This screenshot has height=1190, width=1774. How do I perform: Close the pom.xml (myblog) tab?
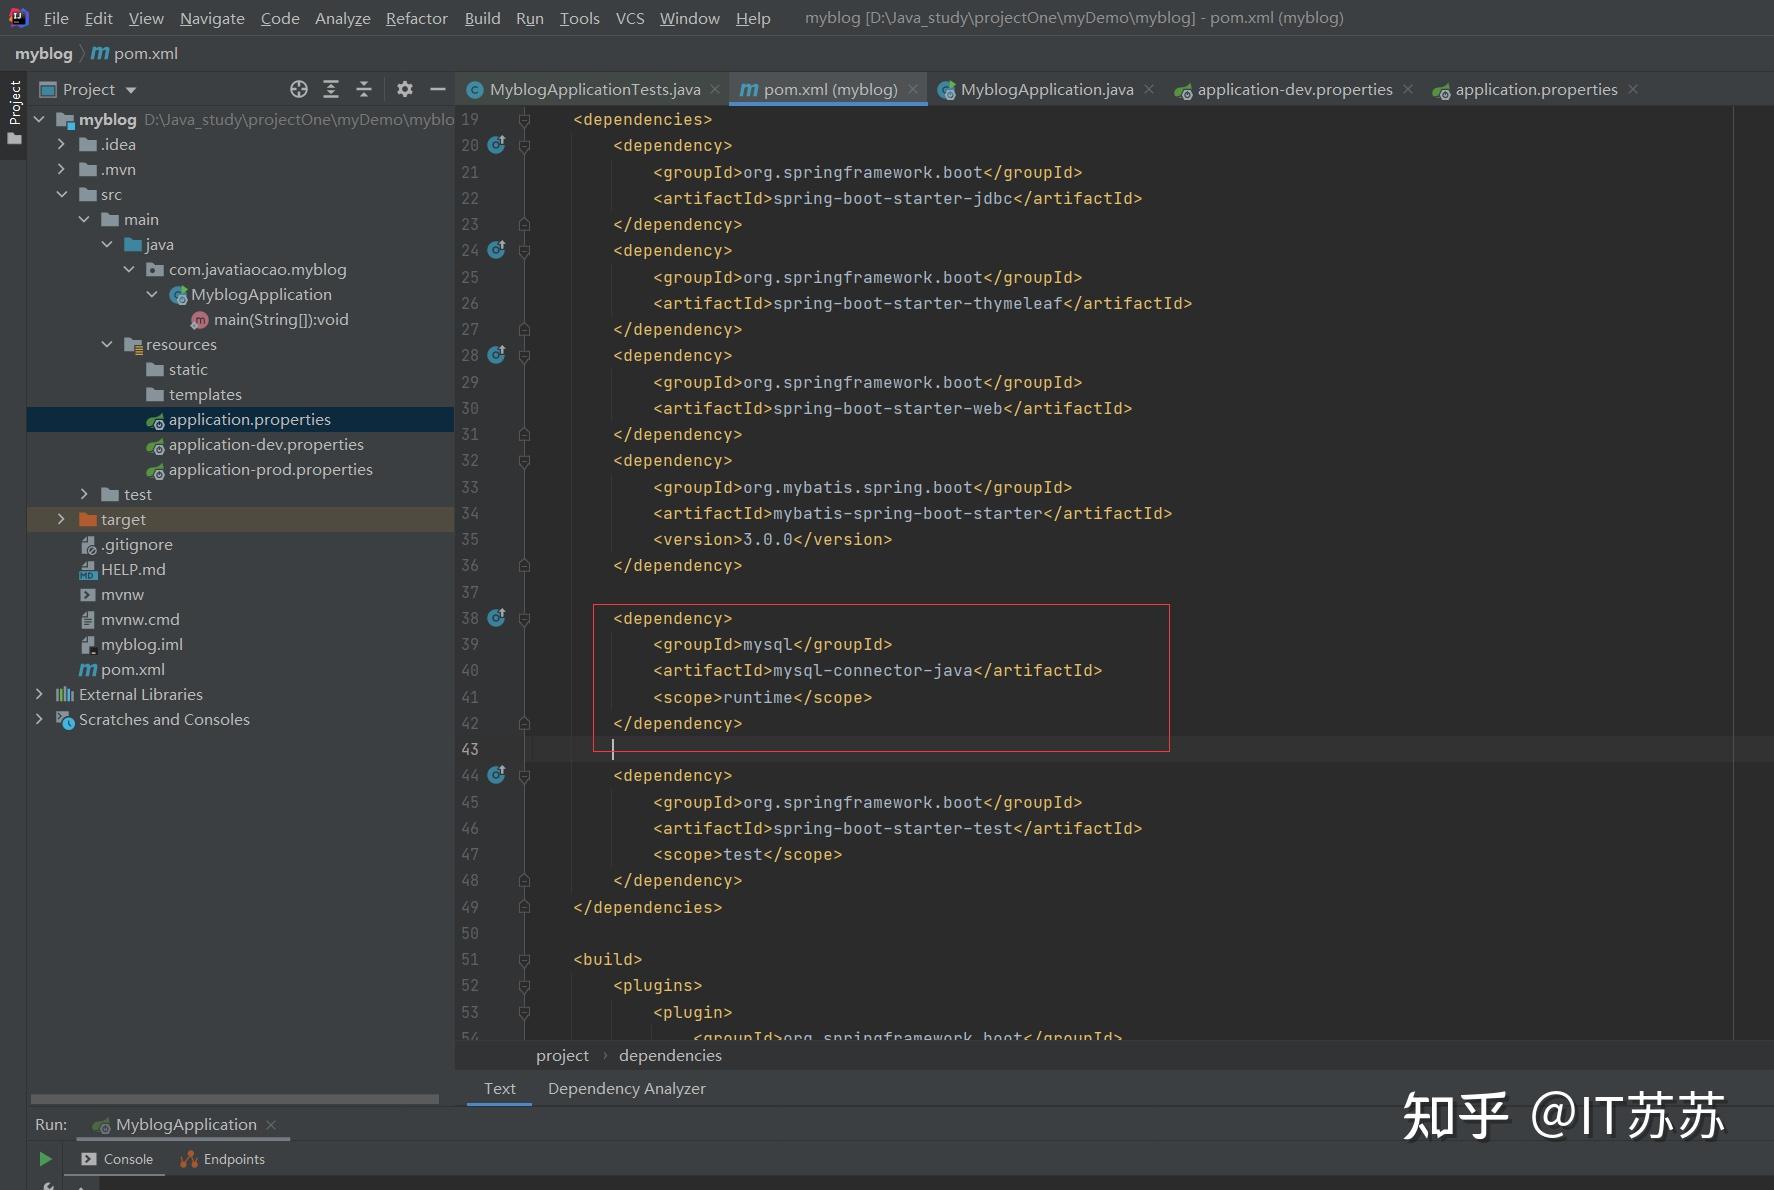[913, 89]
